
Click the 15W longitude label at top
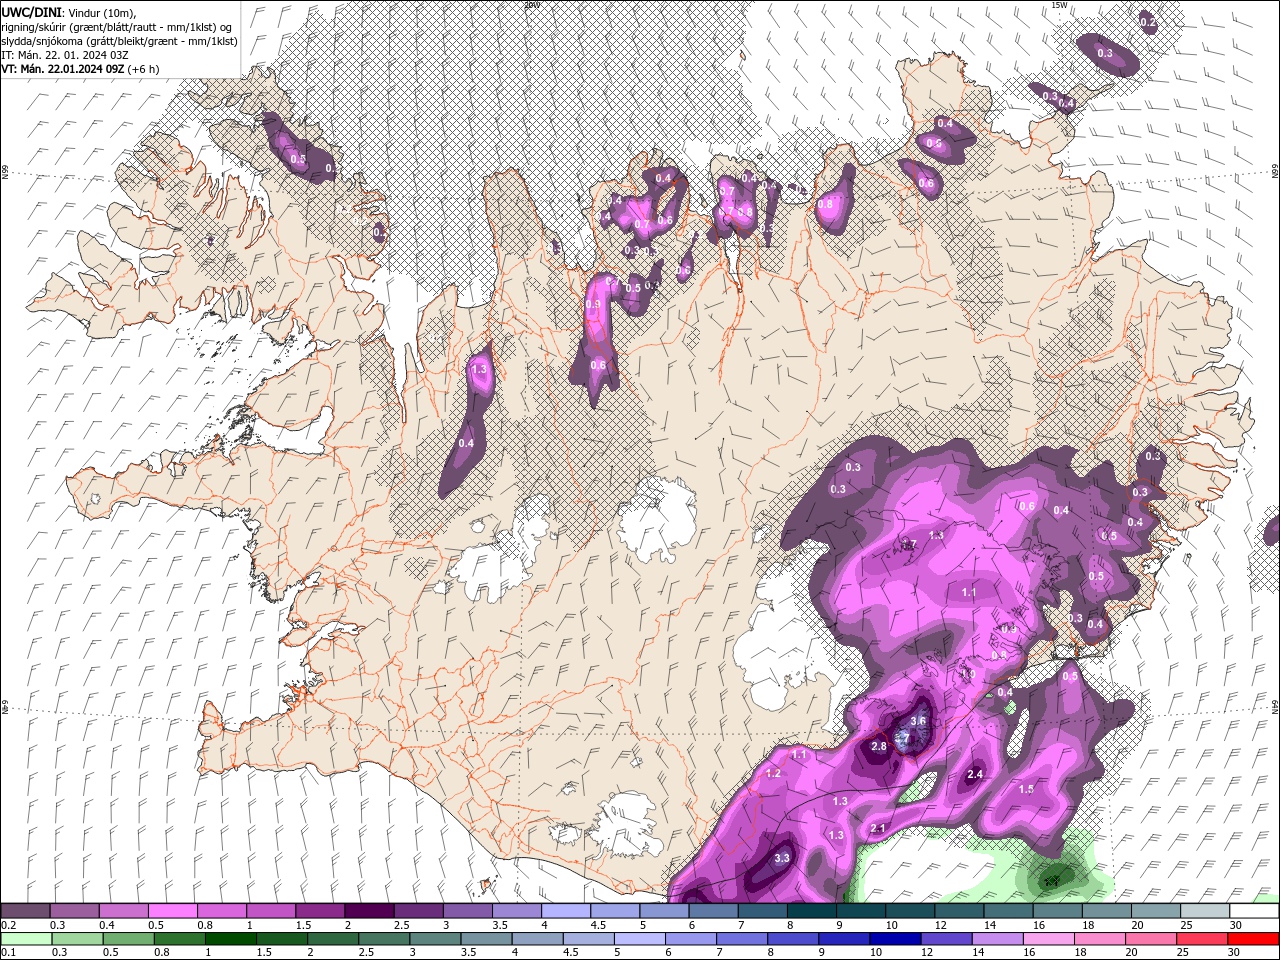pos(1059,5)
